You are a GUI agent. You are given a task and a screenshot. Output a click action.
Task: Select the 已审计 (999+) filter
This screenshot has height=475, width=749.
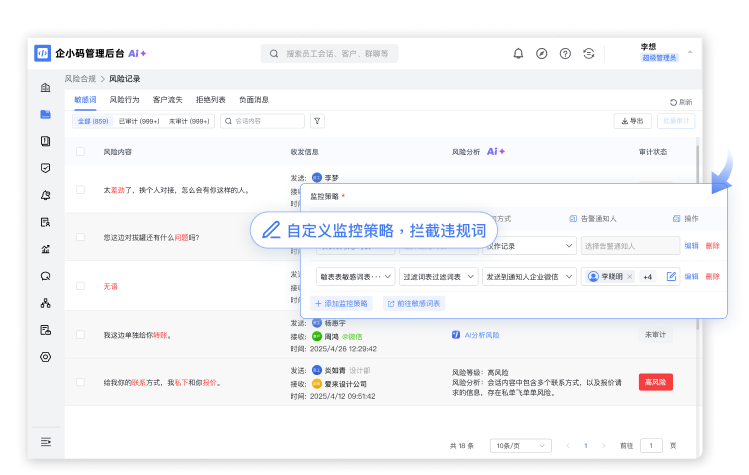coord(139,121)
